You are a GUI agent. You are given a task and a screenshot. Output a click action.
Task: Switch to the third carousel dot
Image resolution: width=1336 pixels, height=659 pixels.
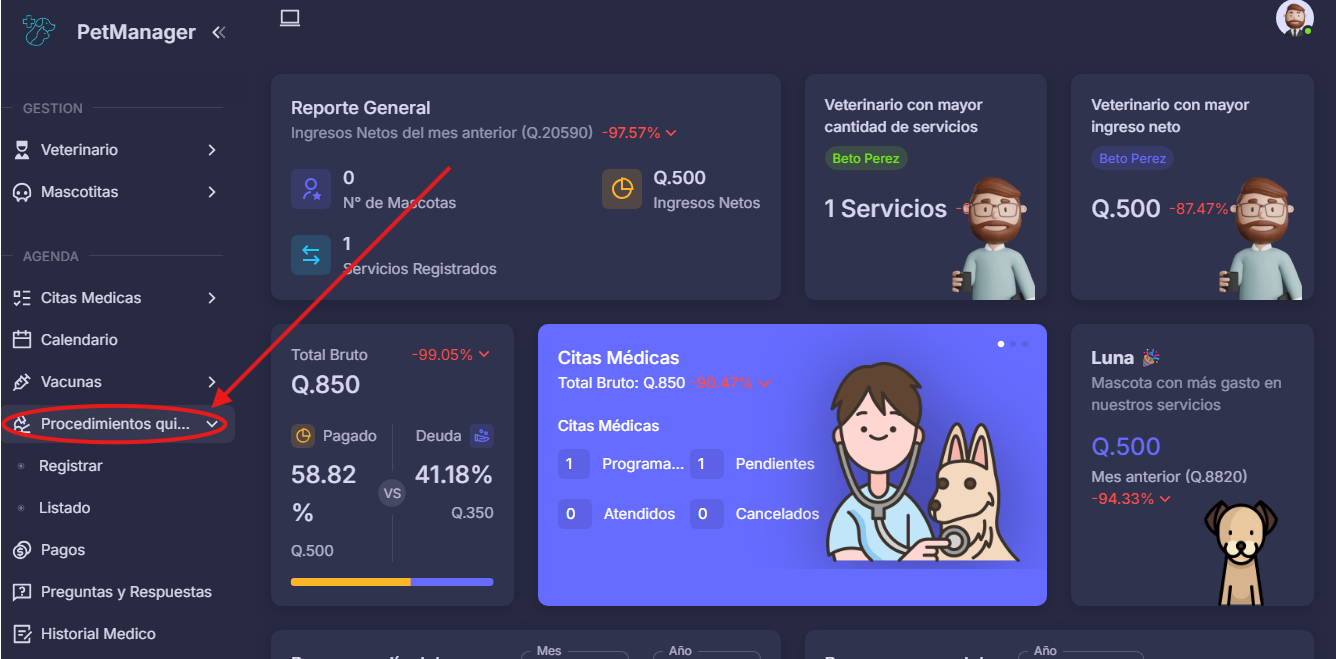coord(1024,344)
